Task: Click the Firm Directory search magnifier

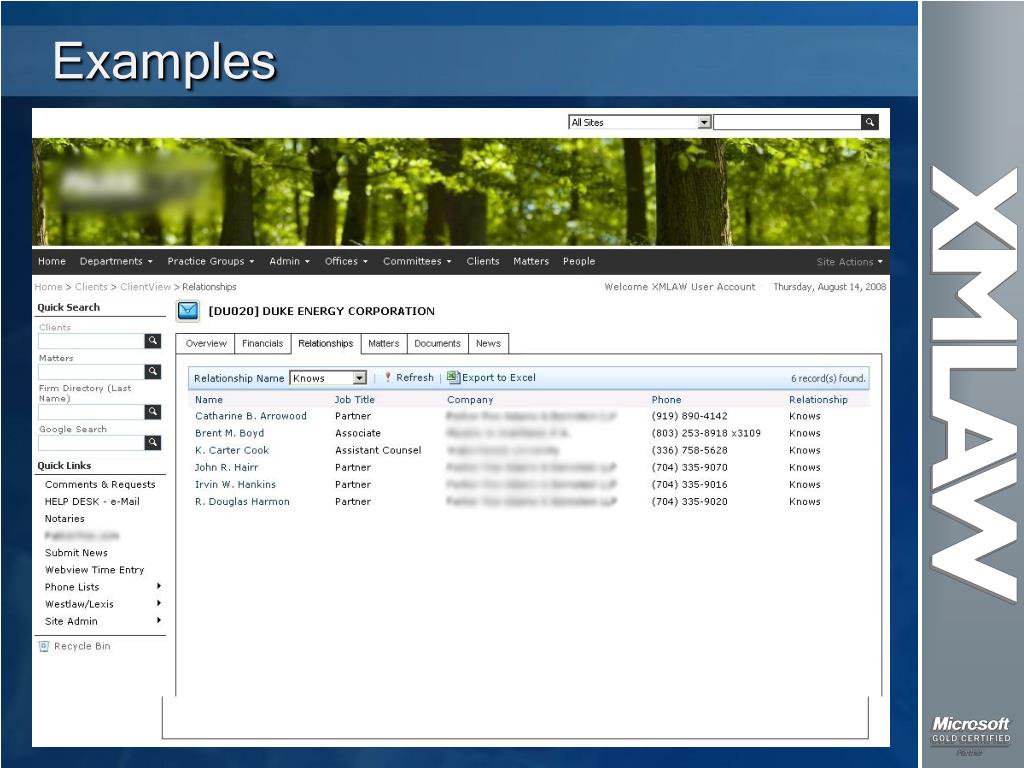Action: pyautogui.click(x=153, y=412)
